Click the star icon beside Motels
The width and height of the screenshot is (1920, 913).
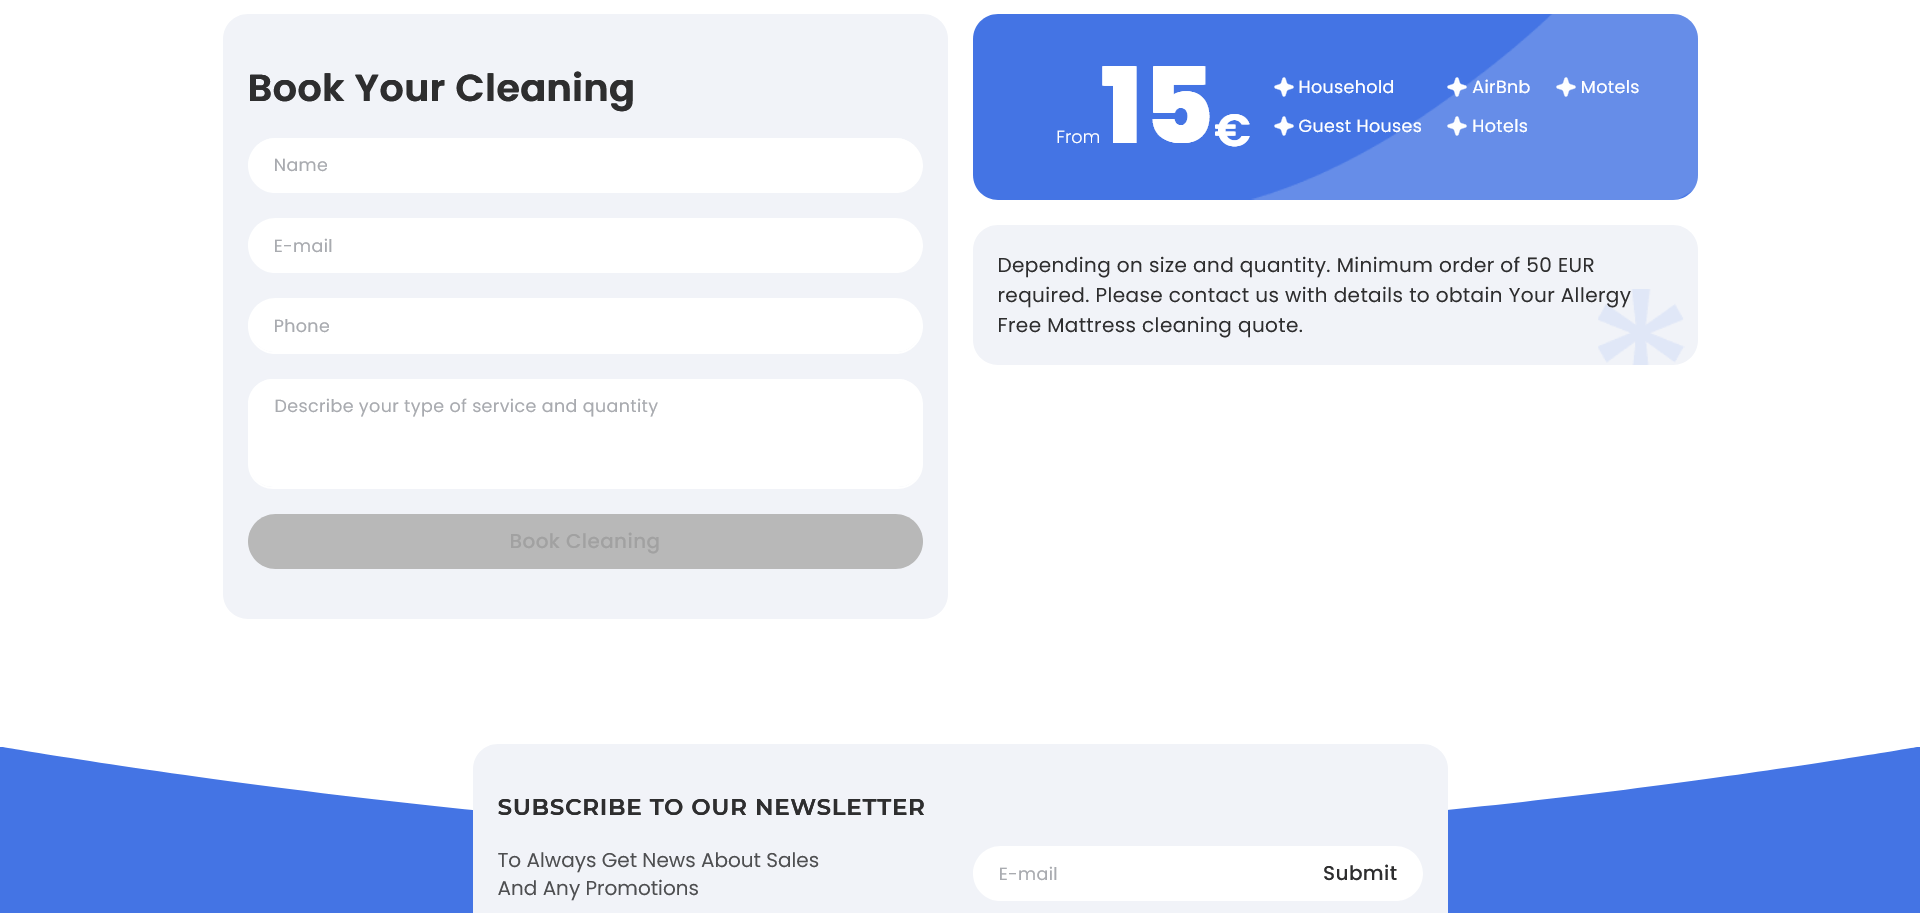1566,88
